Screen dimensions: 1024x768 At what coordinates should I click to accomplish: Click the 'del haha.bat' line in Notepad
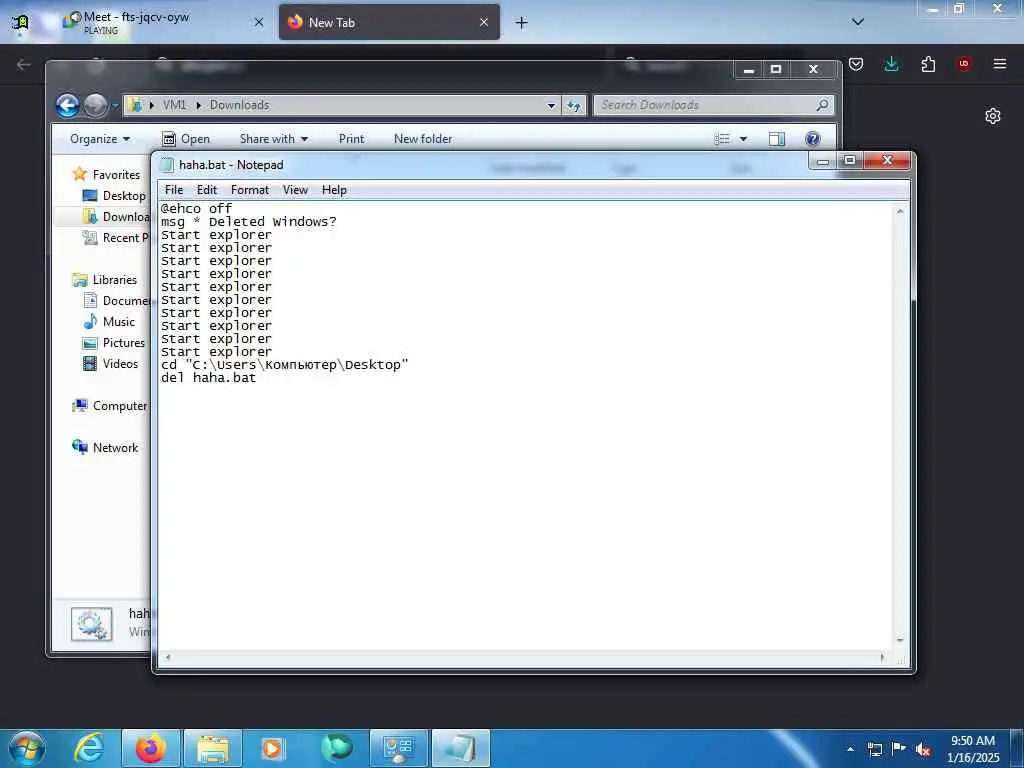coord(208,378)
